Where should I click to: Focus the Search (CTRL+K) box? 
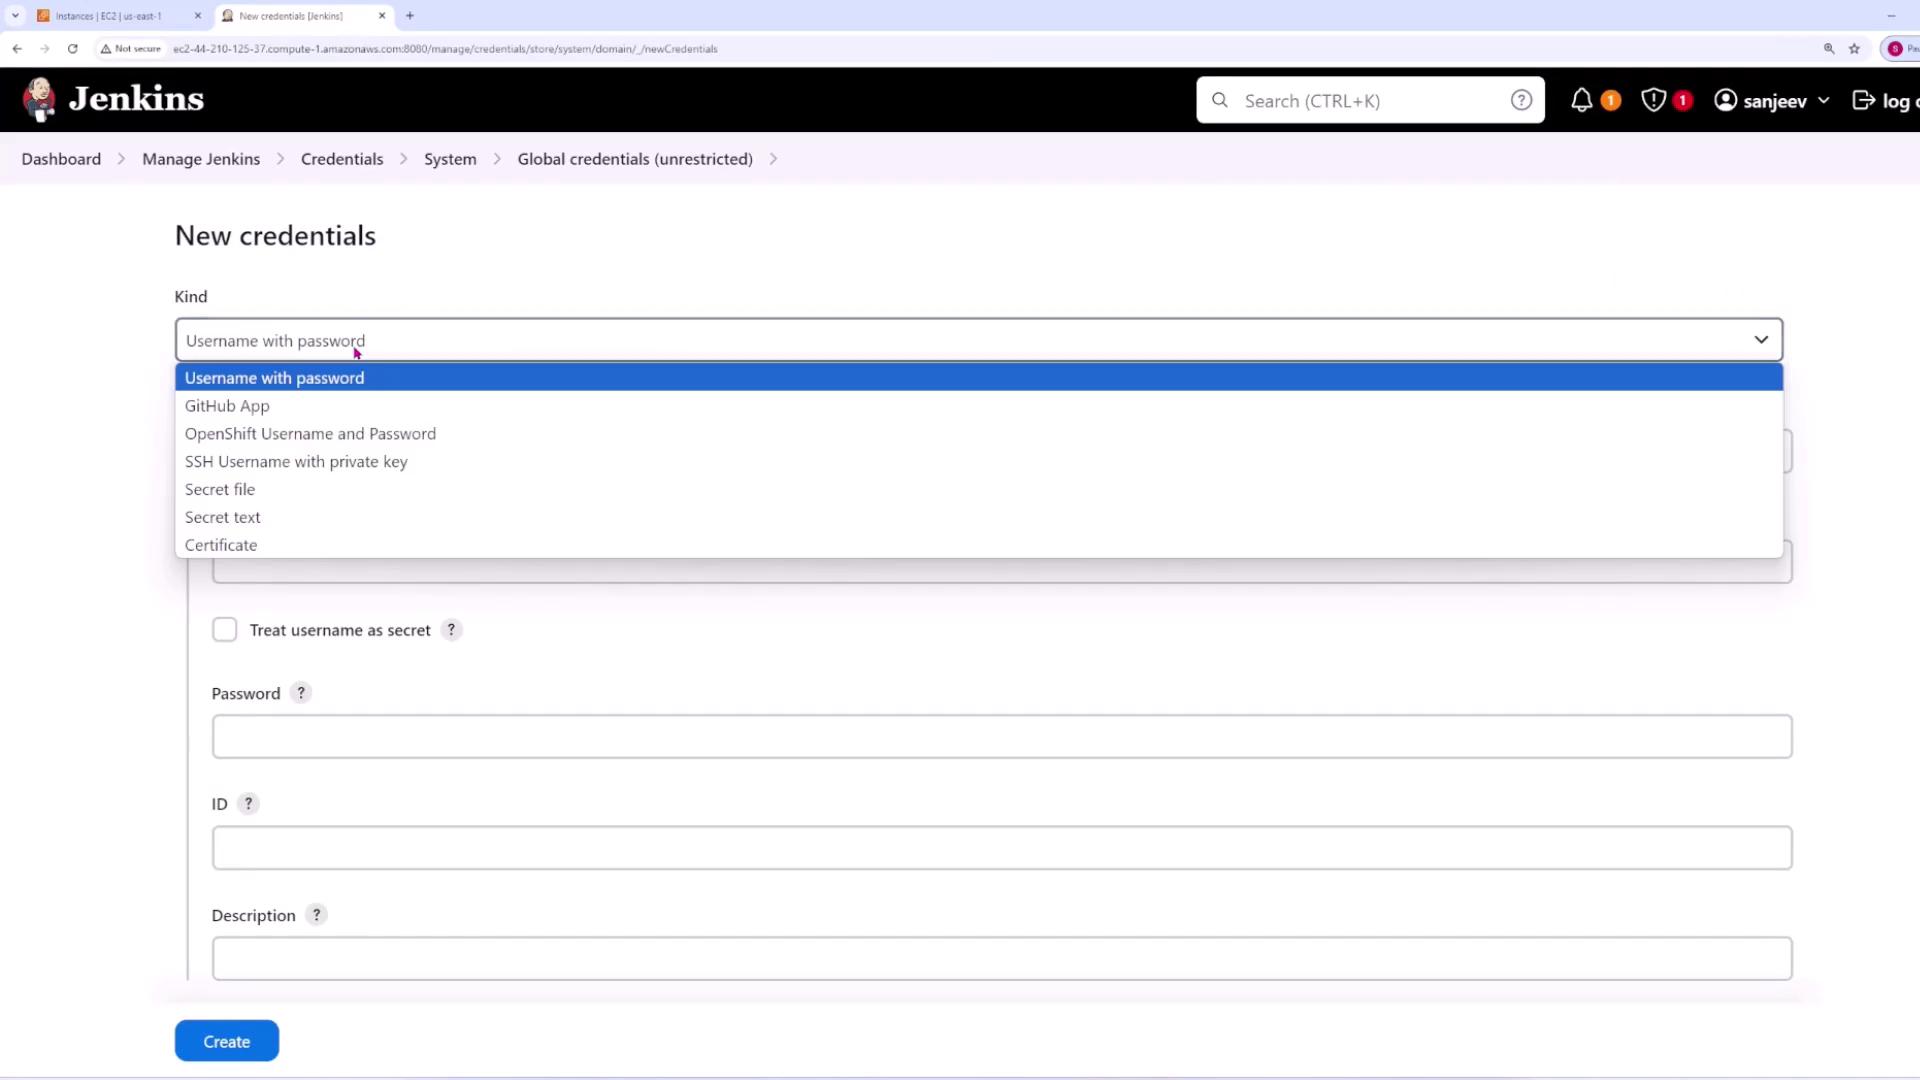(1370, 100)
